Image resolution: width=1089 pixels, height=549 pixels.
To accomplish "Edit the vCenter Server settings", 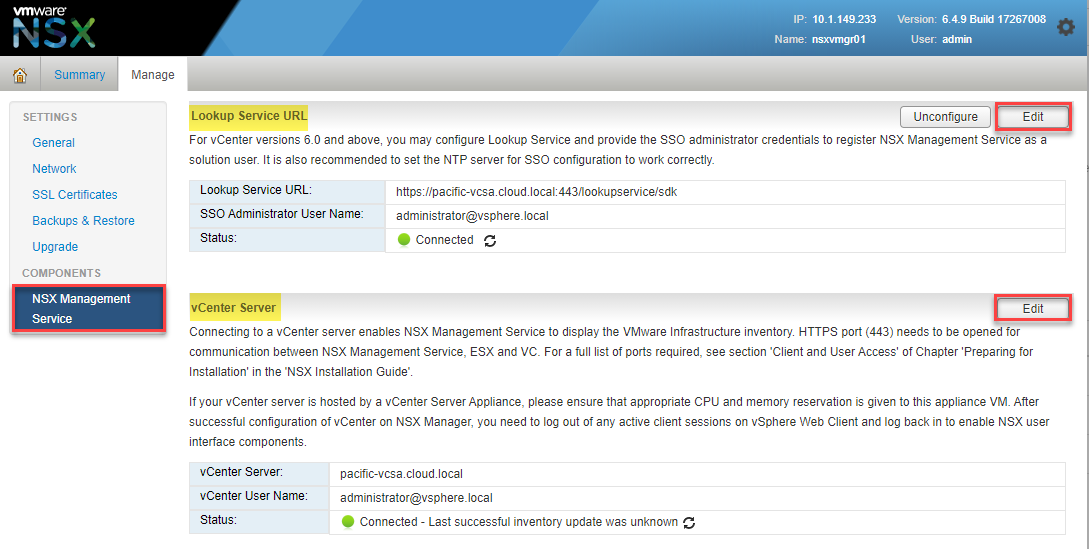I will 1033,309.
